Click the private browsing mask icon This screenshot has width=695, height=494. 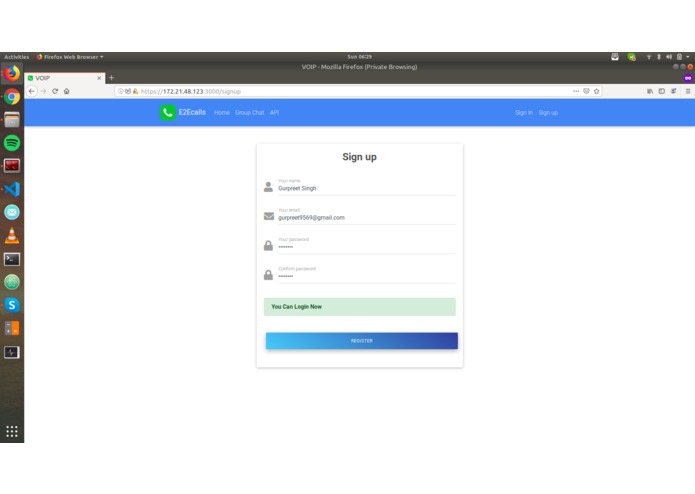tap(688, 78)
